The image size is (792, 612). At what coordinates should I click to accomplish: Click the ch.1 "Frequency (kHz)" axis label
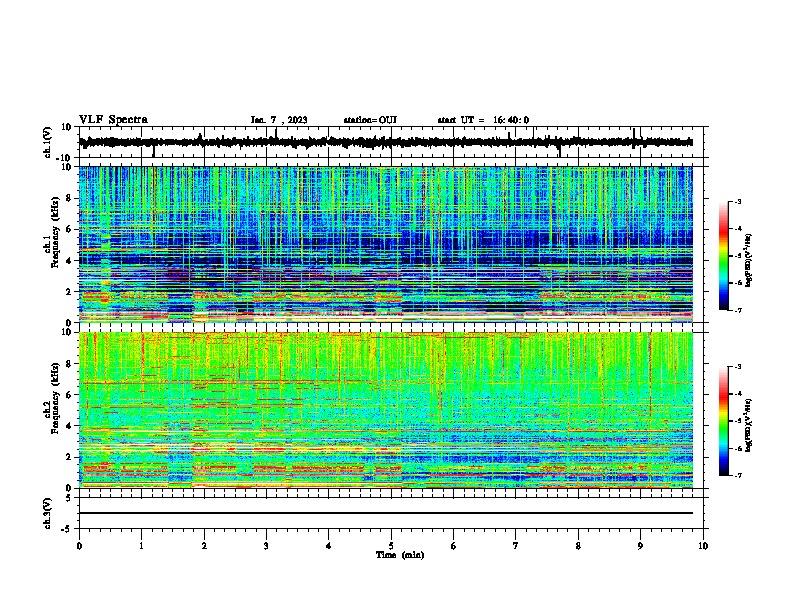click(x=55, y=230)
